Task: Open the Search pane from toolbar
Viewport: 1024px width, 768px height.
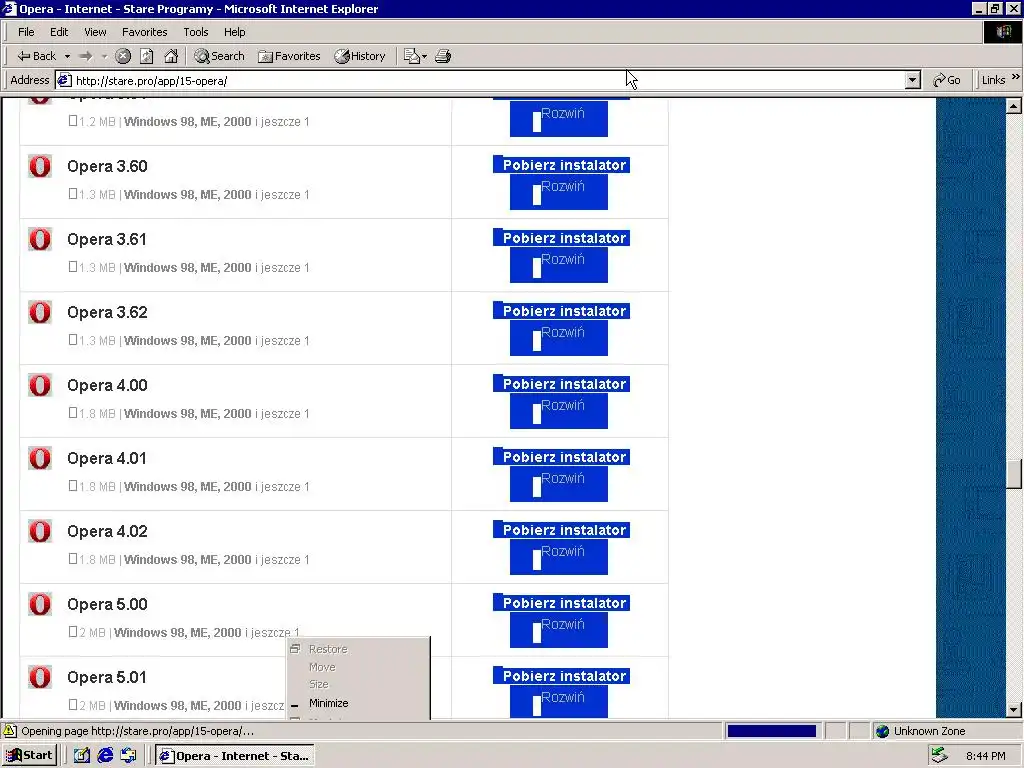Action: pyautogui.click(x=219, y=56)
